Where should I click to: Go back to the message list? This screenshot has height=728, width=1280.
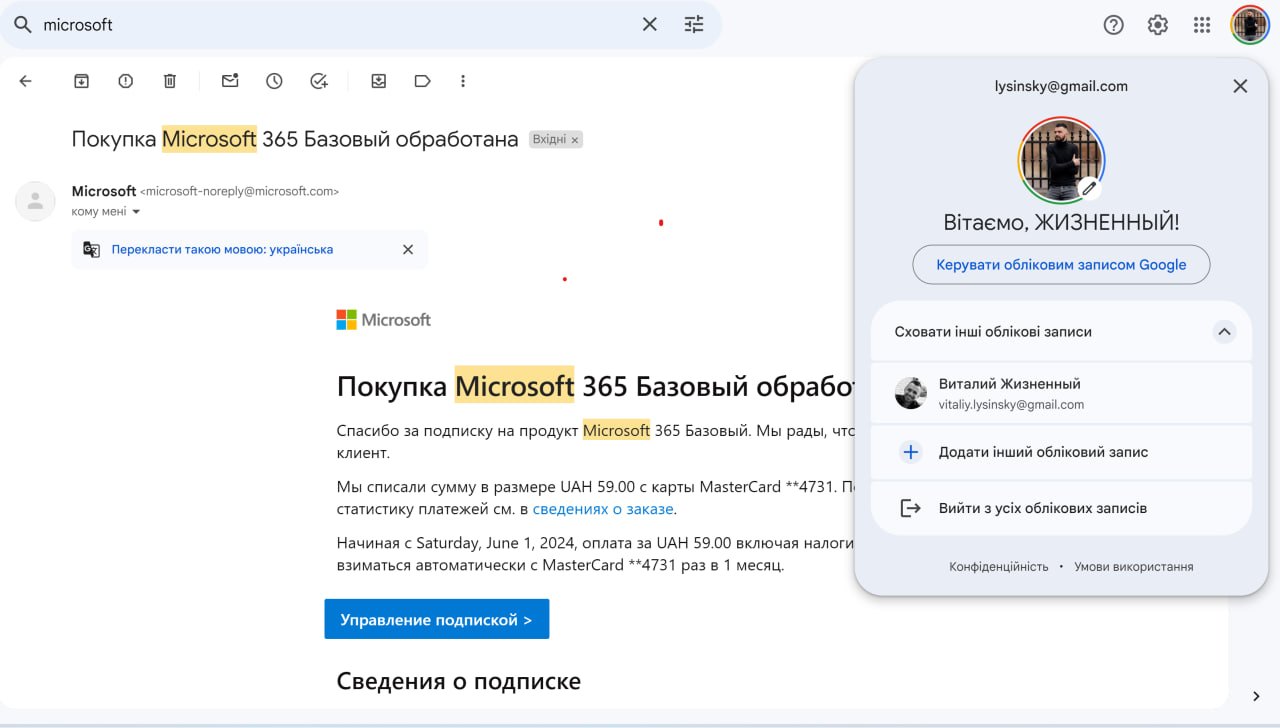26,81
